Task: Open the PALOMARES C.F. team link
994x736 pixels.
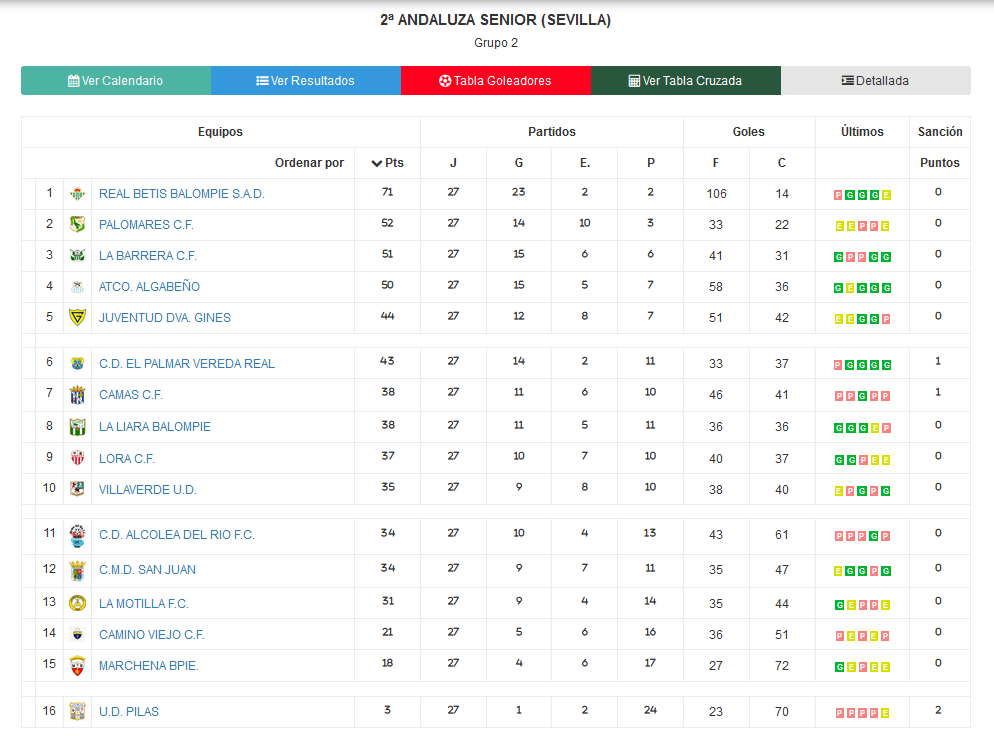Action: point(146,225)
